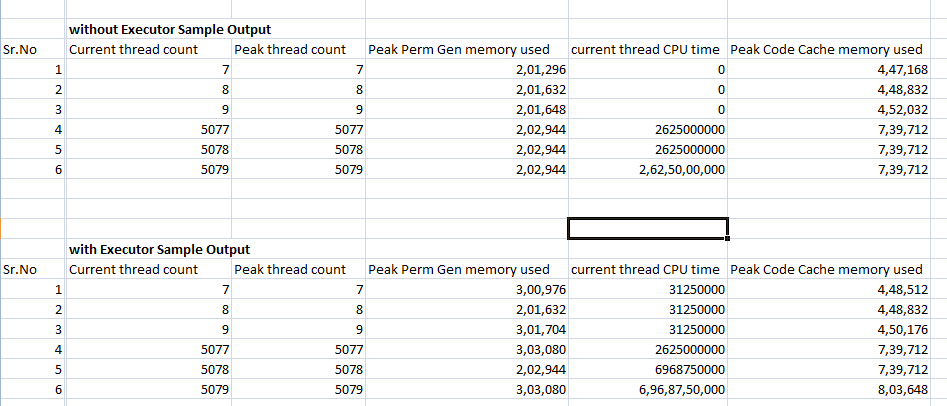The height and width of the screenshot is (406, 947).
Task: Click the cell with value 4,50,176
Action: [x=901, y=330]
